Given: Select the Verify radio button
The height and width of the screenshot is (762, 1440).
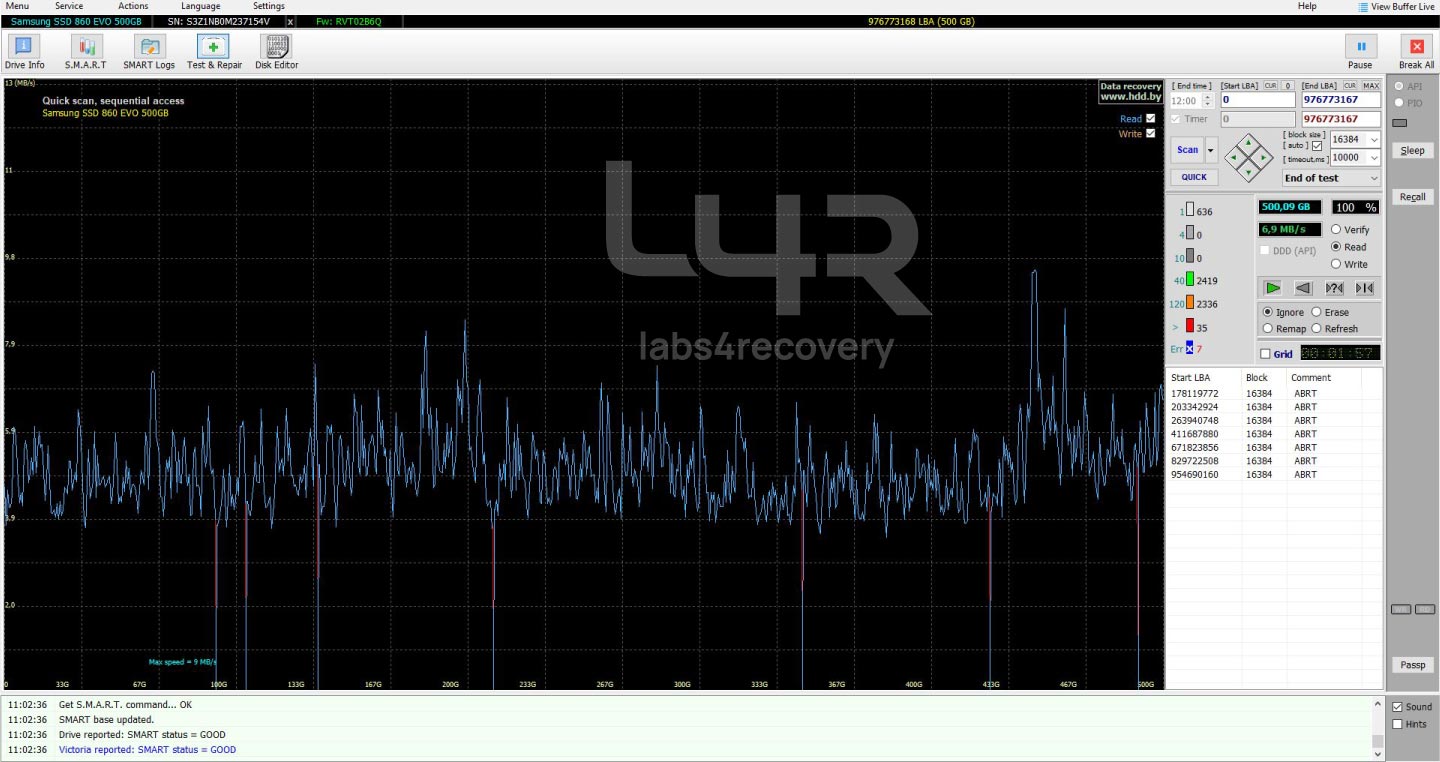Looking at the screenshot, I should click(1336, 229).
